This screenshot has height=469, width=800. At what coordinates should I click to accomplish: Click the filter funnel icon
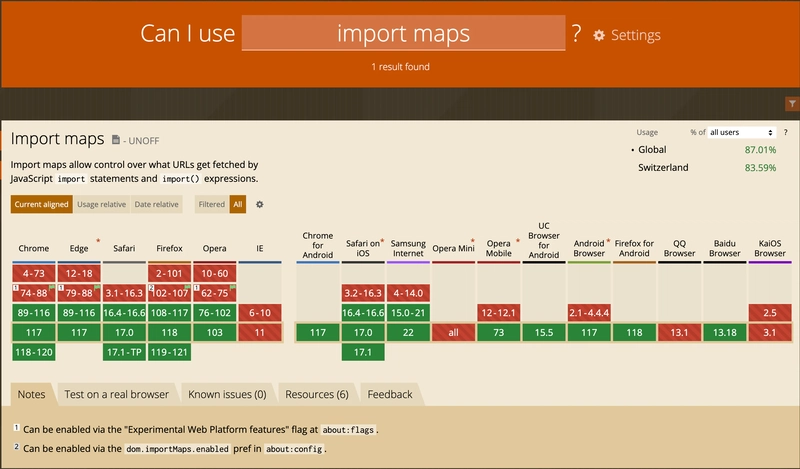(x=792, y=104)
